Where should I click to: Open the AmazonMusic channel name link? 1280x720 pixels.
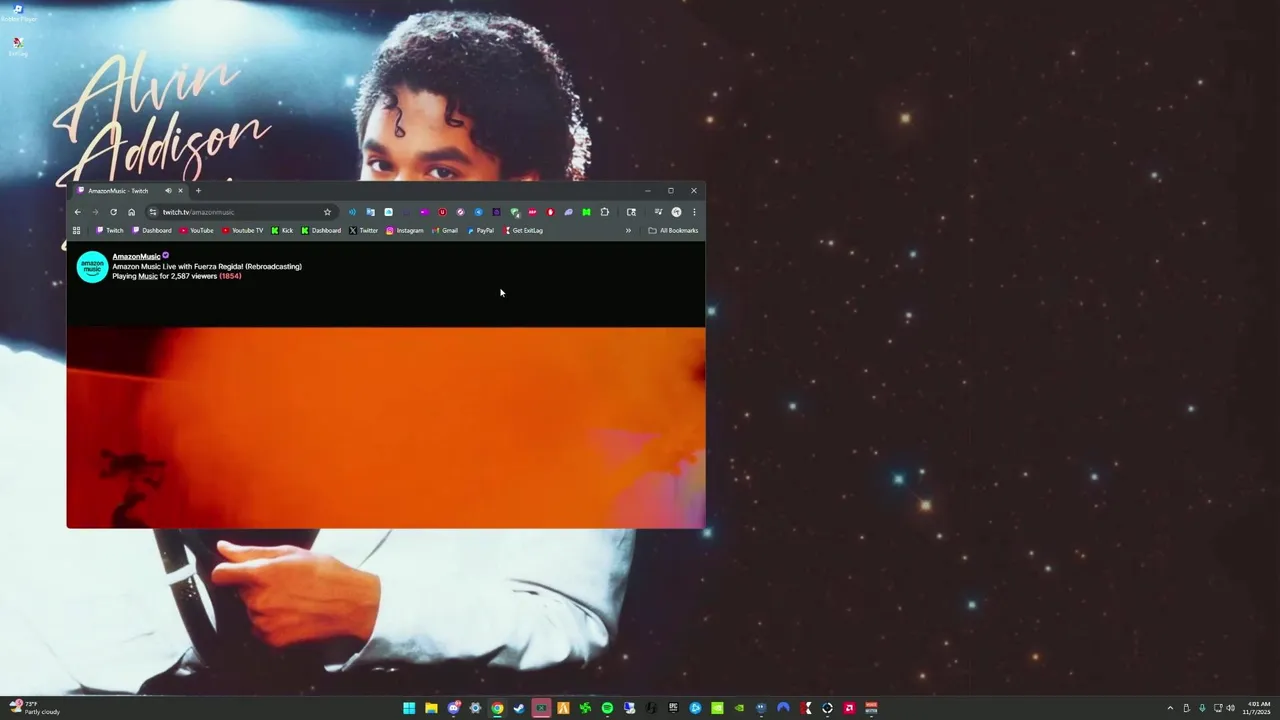coord(136,256)
